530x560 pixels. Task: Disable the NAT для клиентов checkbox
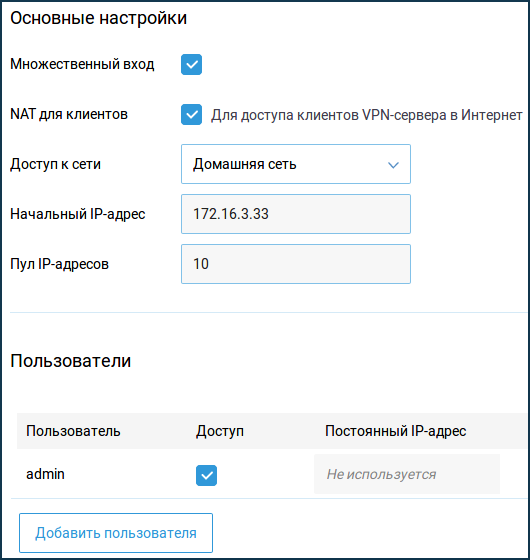191,115
